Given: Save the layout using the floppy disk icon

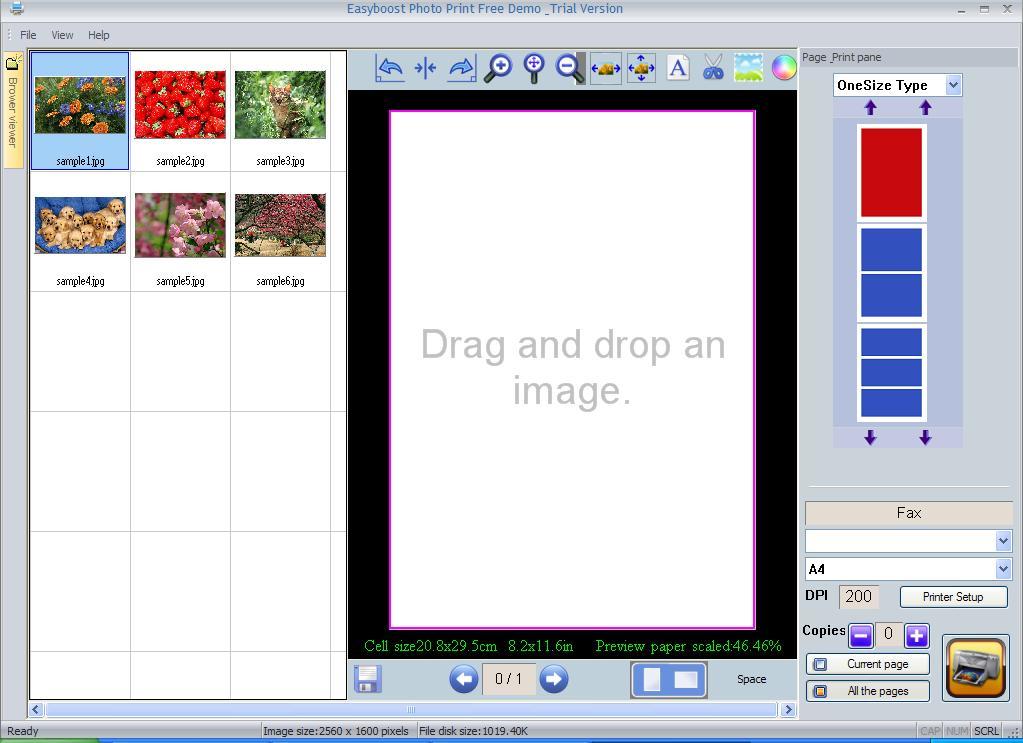Looking at the screenshot, I should 366,679.
